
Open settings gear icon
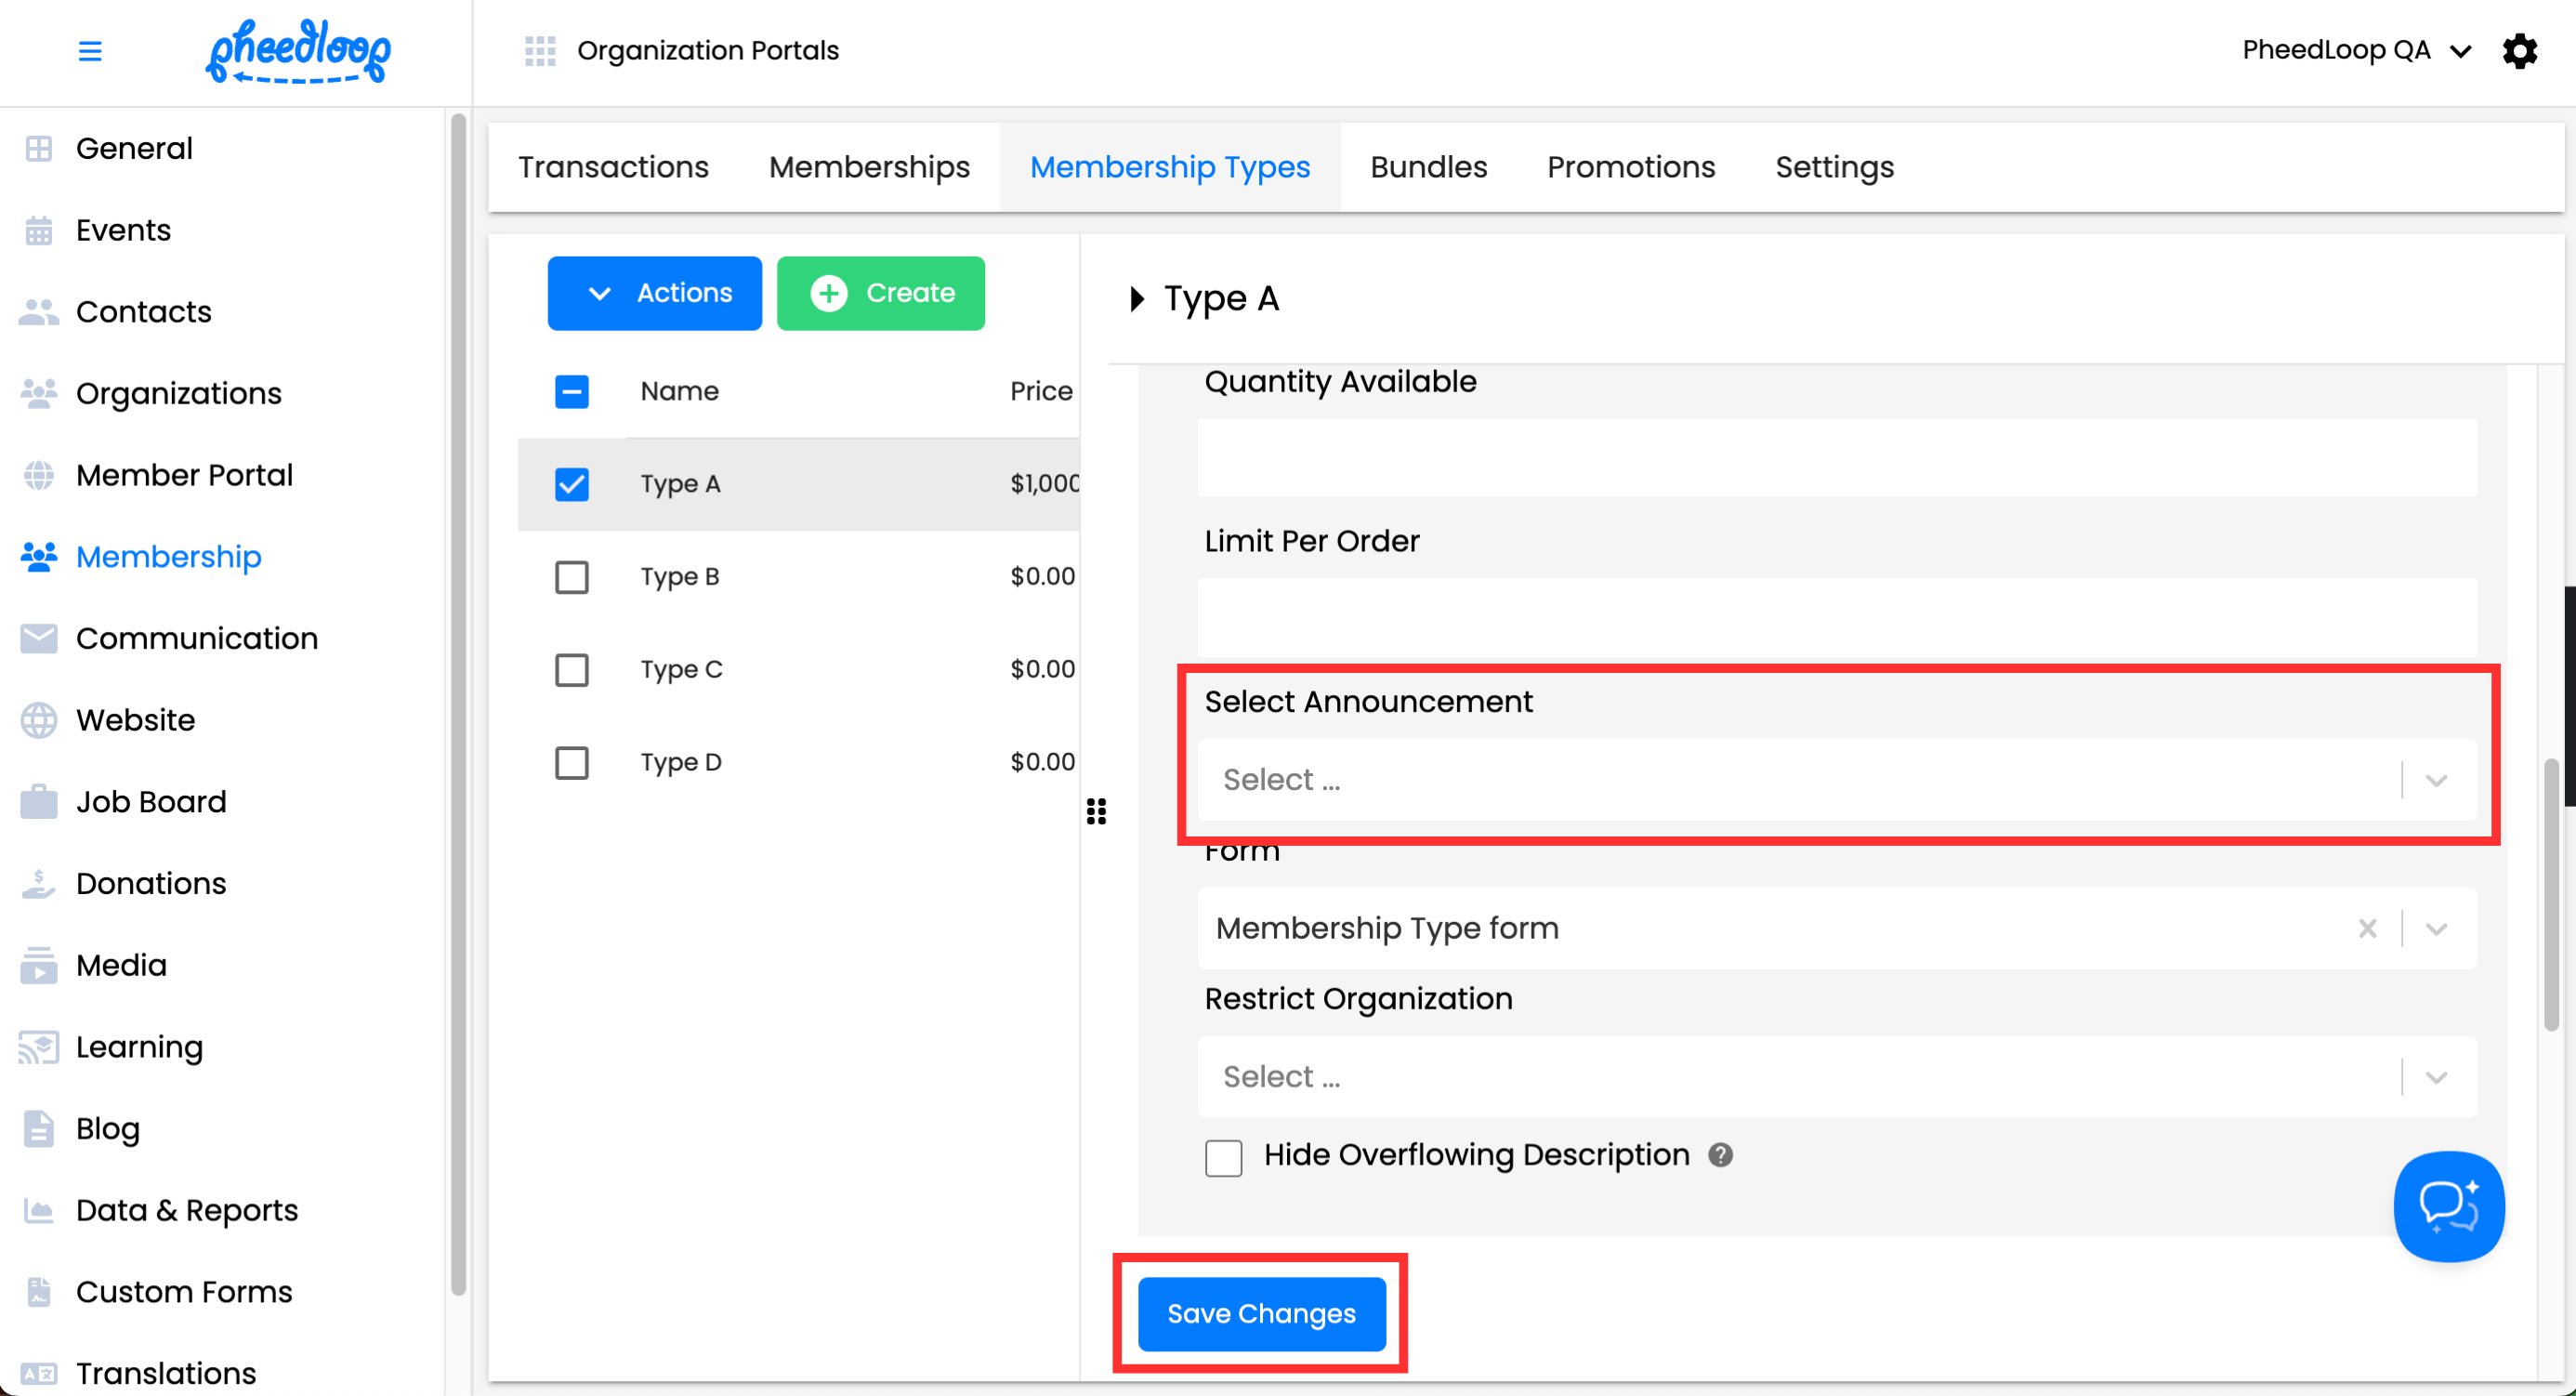2519,51
